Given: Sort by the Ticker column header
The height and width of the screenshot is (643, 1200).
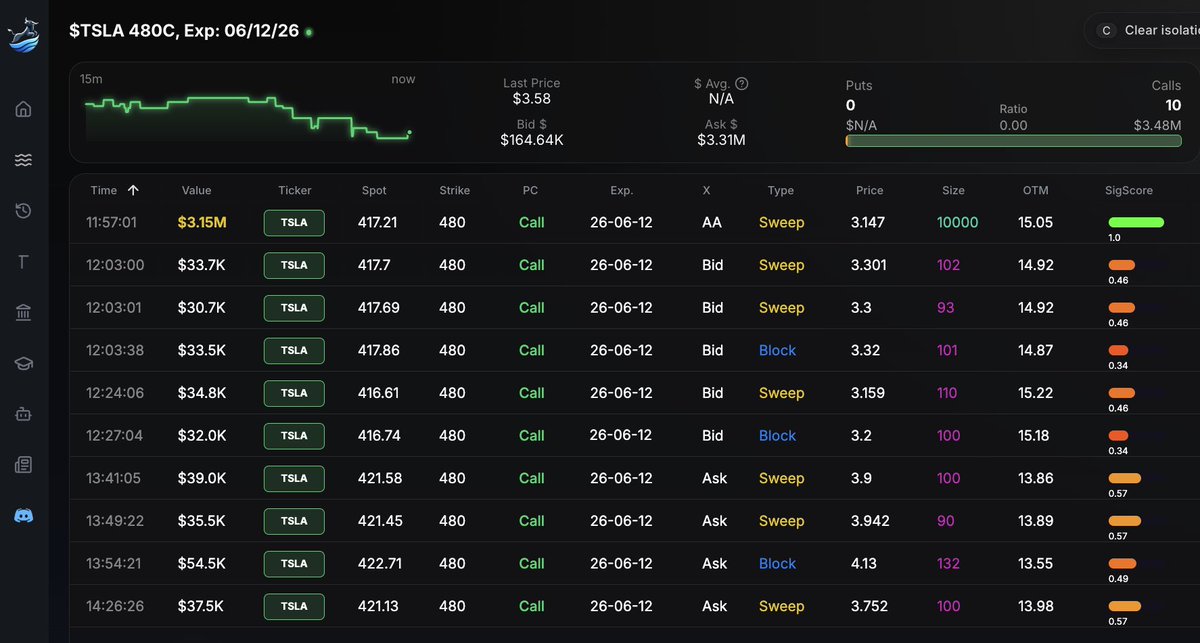Looking at the screenshot, I should (295, 190).
